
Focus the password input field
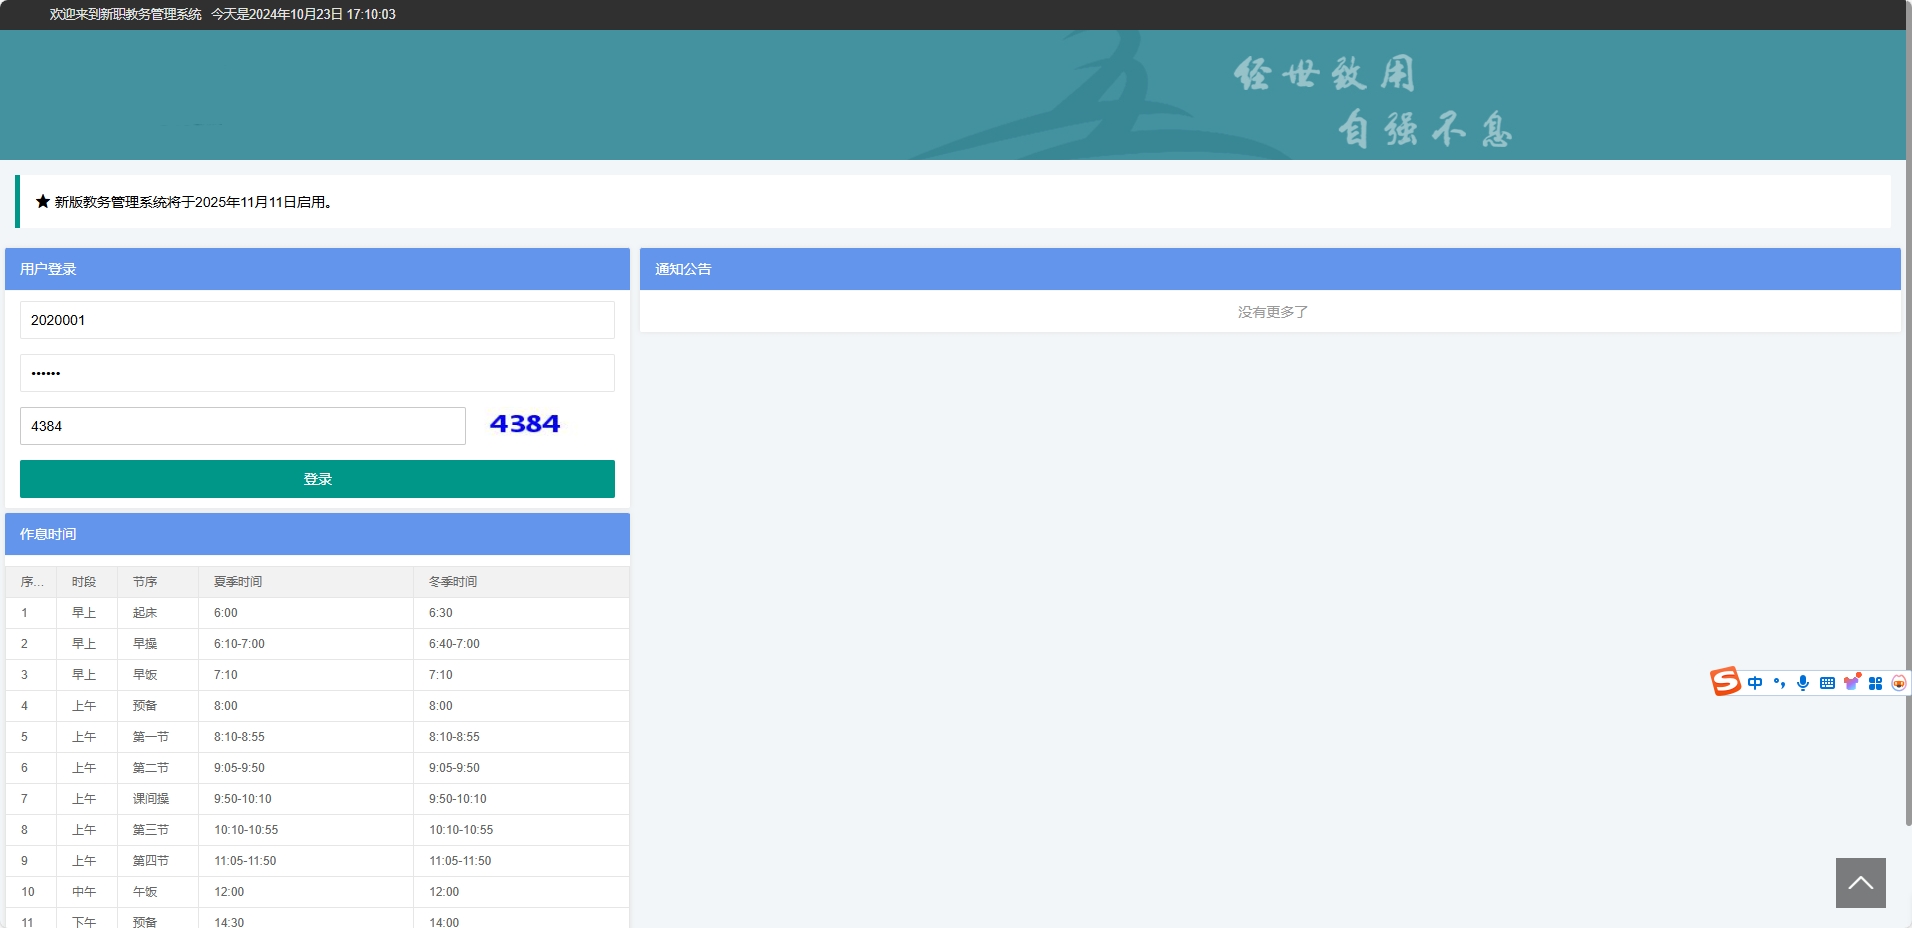coord(317,373)
